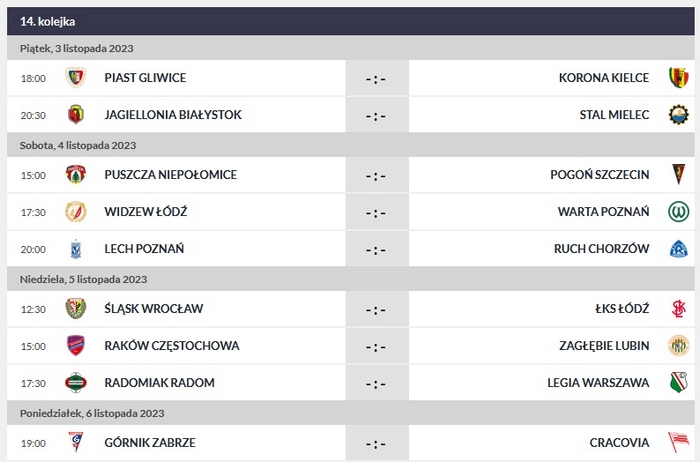Select the 14. kolejka round header
Image resolution: width=700 pixels, height=462 pixels.
pos(47,21)
